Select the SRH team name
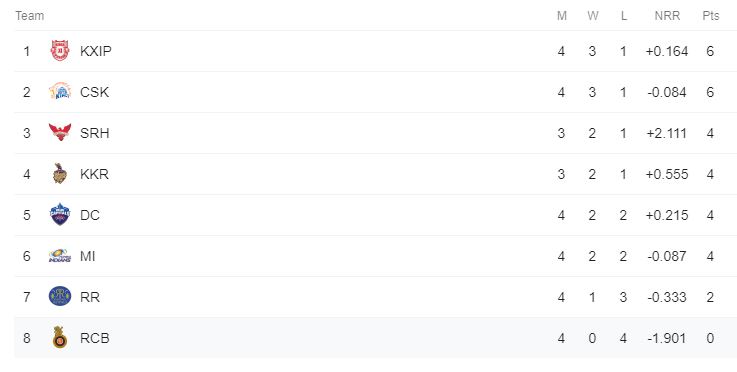 click(94, 133)
